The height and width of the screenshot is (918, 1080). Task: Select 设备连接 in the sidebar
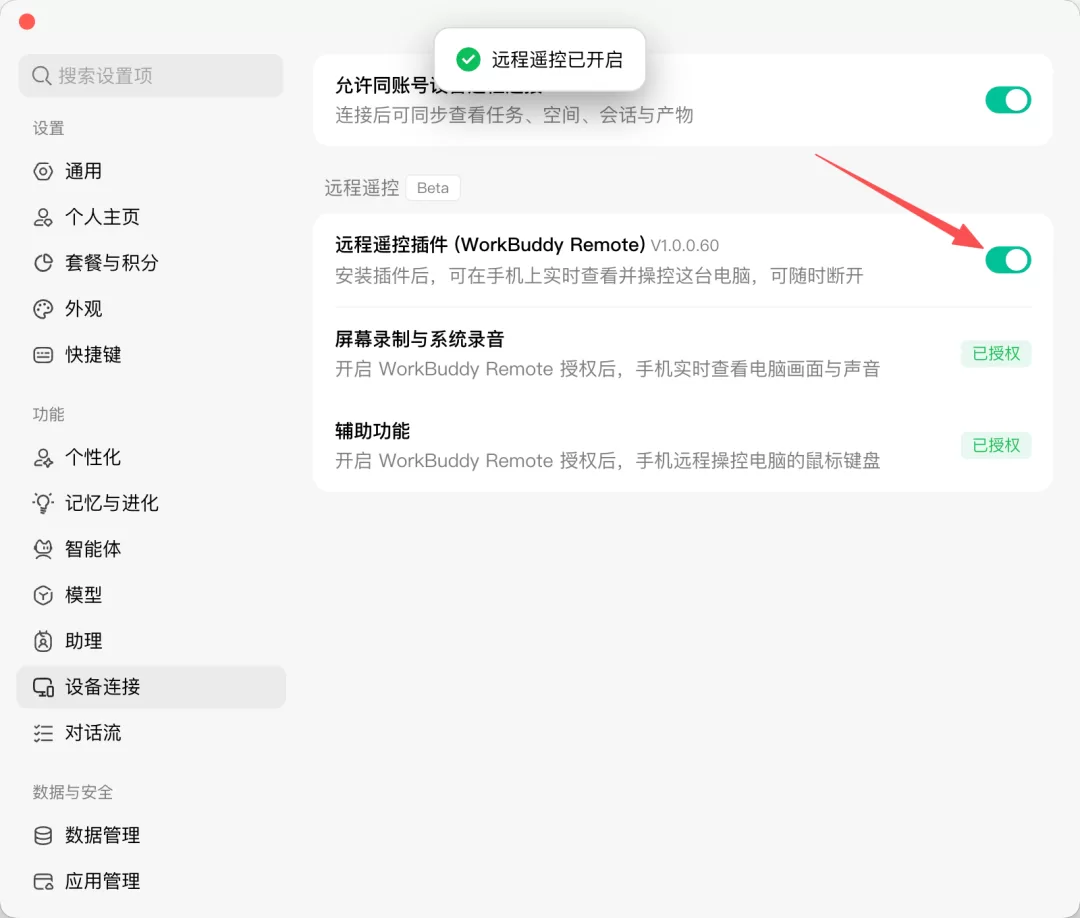click(151, 687)
